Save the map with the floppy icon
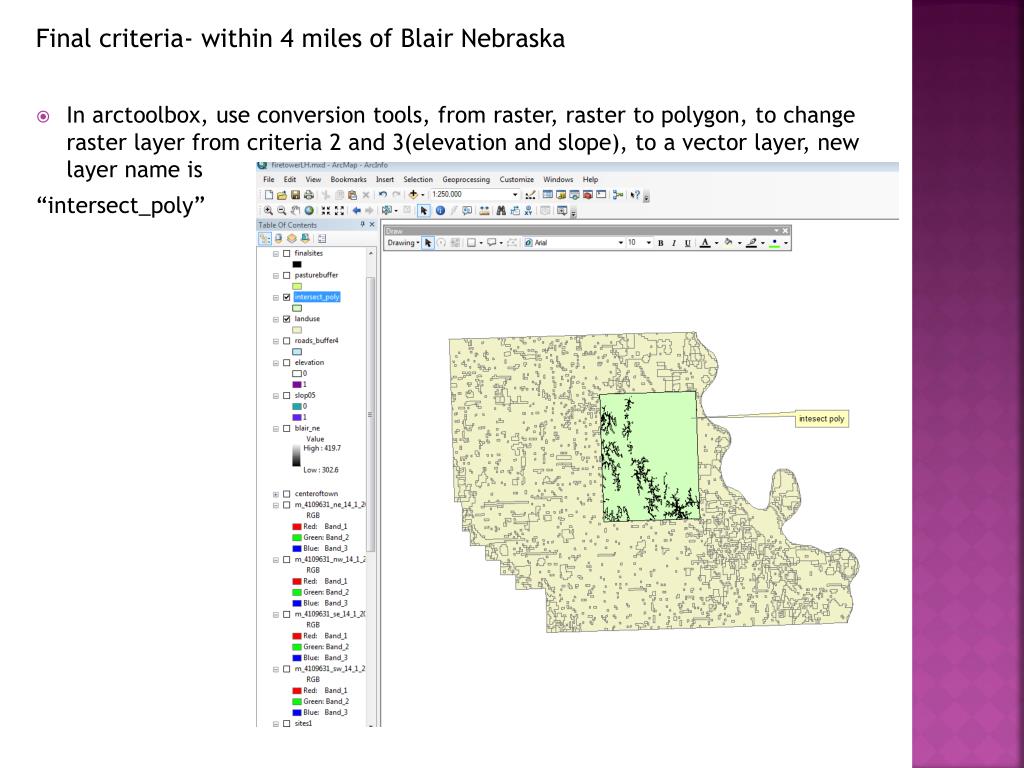 (295, 195)
